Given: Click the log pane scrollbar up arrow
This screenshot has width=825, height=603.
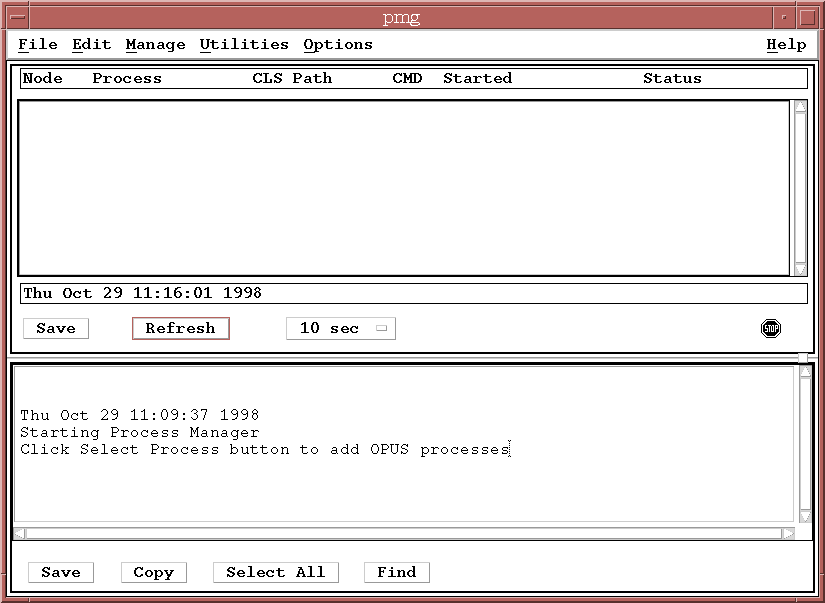Looking at the screenshot, I should point(806,372).
